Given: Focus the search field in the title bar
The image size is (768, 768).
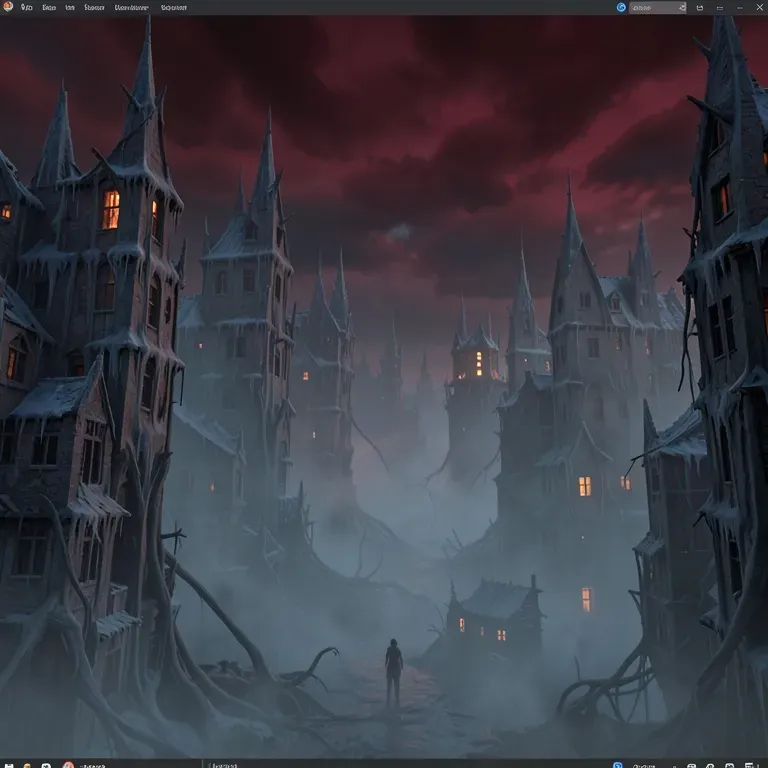Looking at the screenshot, I should click(x=657, y=7).
